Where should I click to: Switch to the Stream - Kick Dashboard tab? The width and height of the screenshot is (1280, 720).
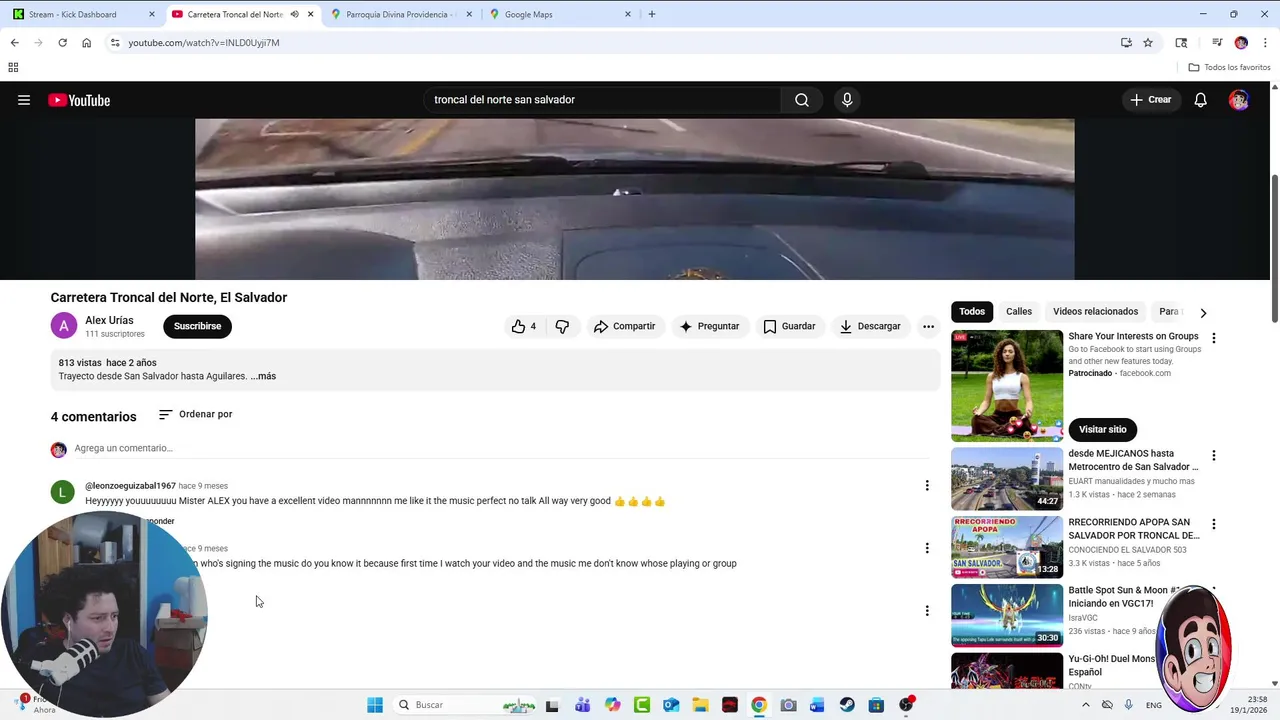pyautogui.click(x=84, y=14)
